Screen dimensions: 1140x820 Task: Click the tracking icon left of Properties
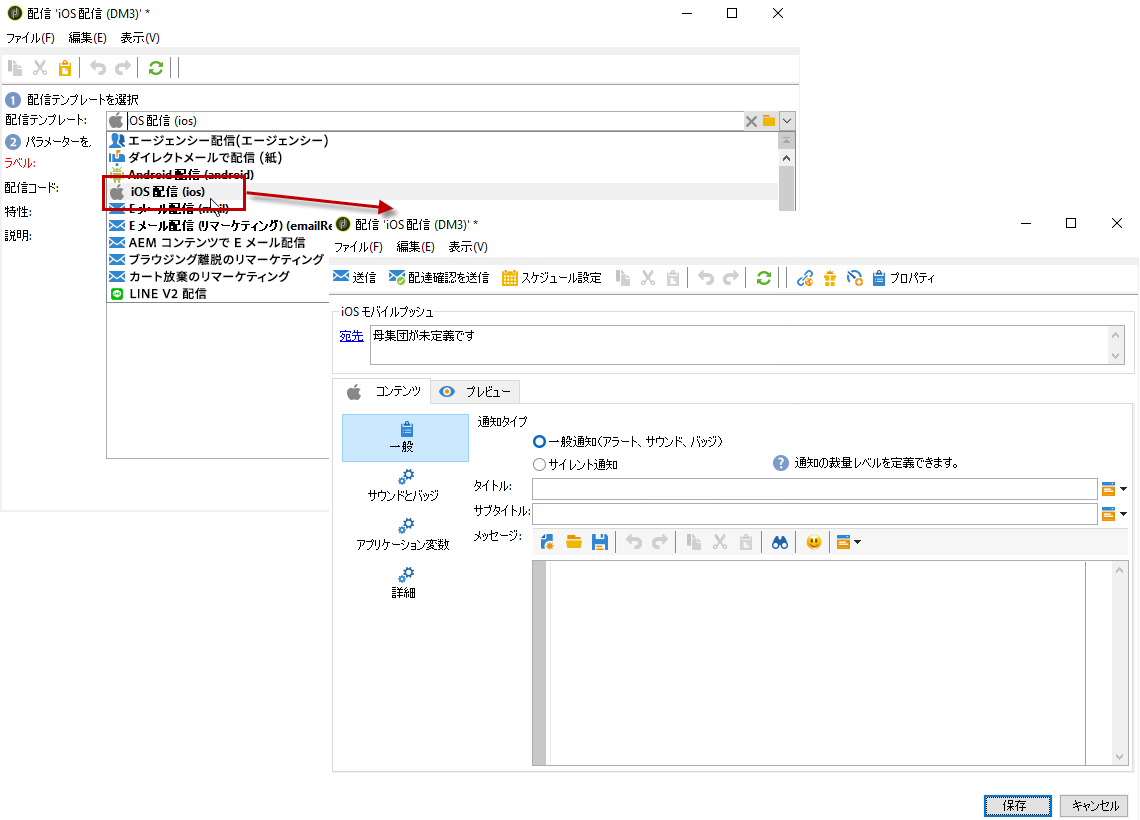(854, 278)
